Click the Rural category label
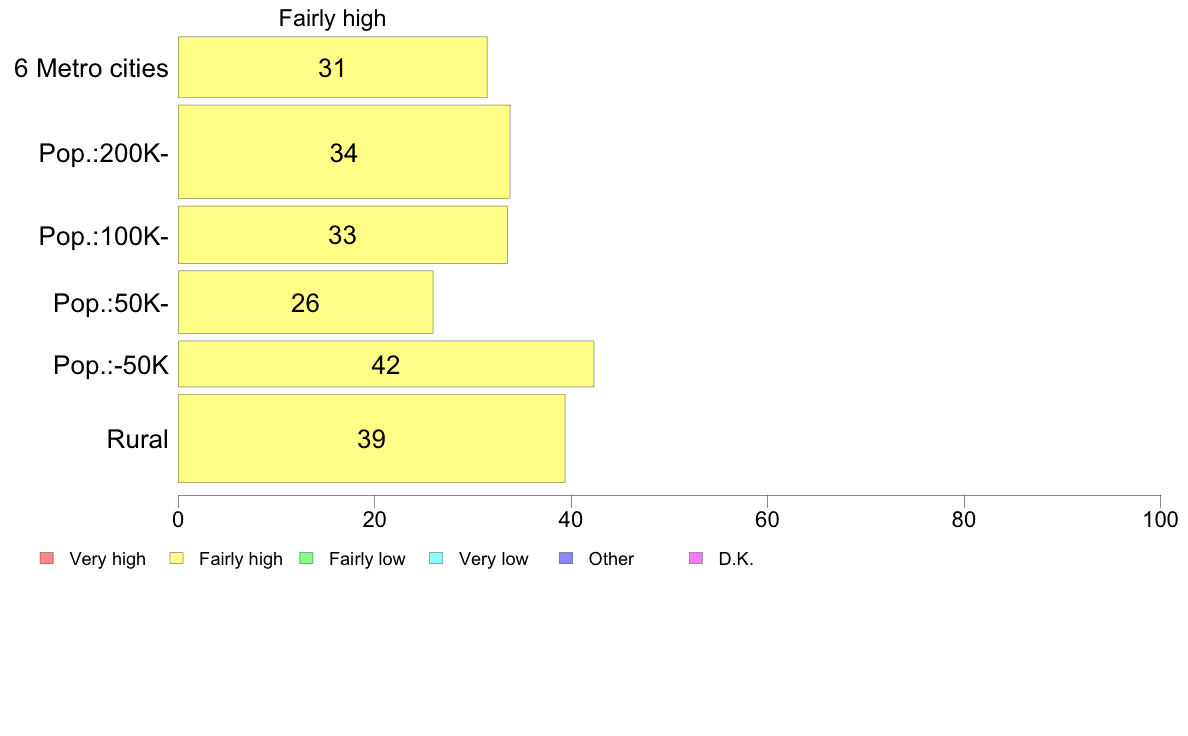Viewport: 1188px width, 736px height. click(x=137, y=440)
